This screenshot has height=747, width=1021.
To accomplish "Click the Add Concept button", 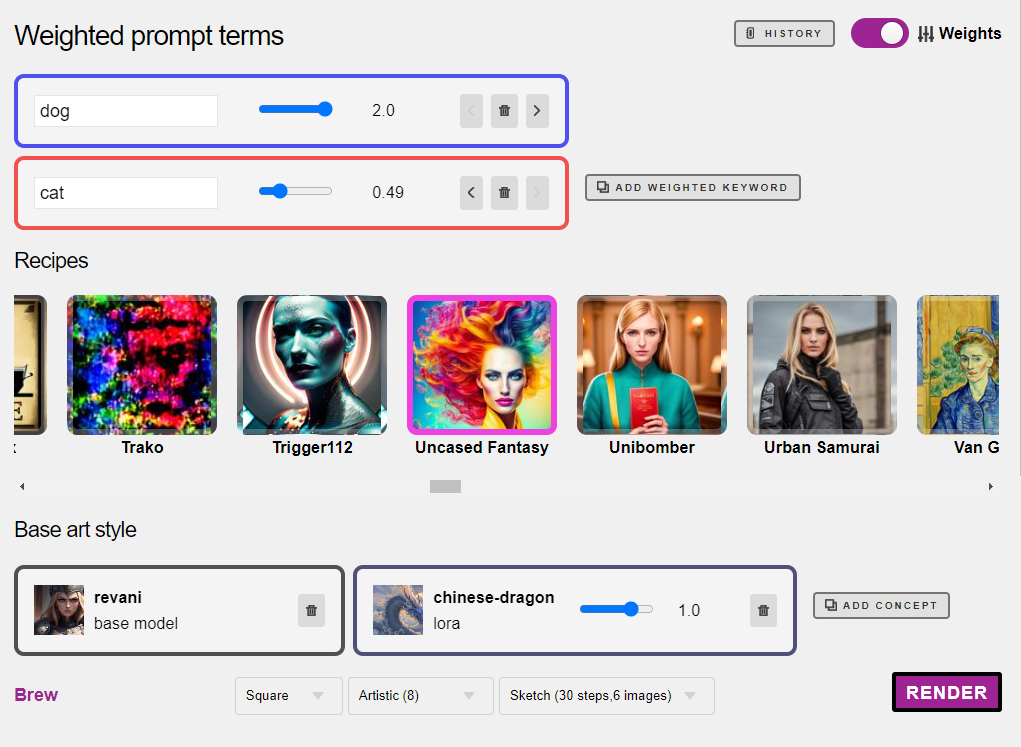I will click(881, 605).
